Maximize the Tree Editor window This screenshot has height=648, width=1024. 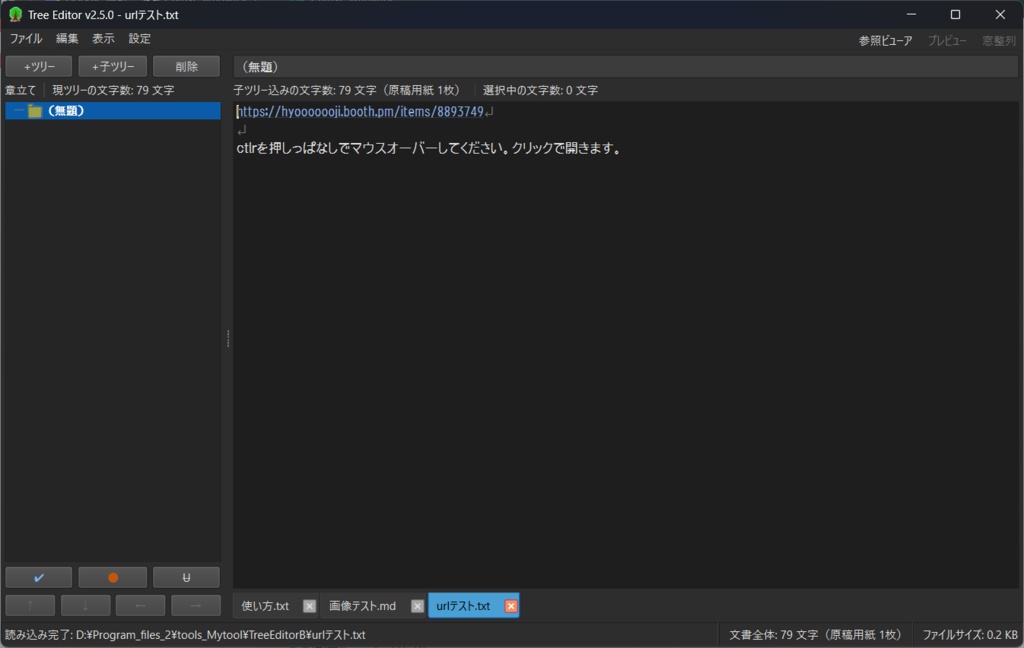click(x=955, y=14)
